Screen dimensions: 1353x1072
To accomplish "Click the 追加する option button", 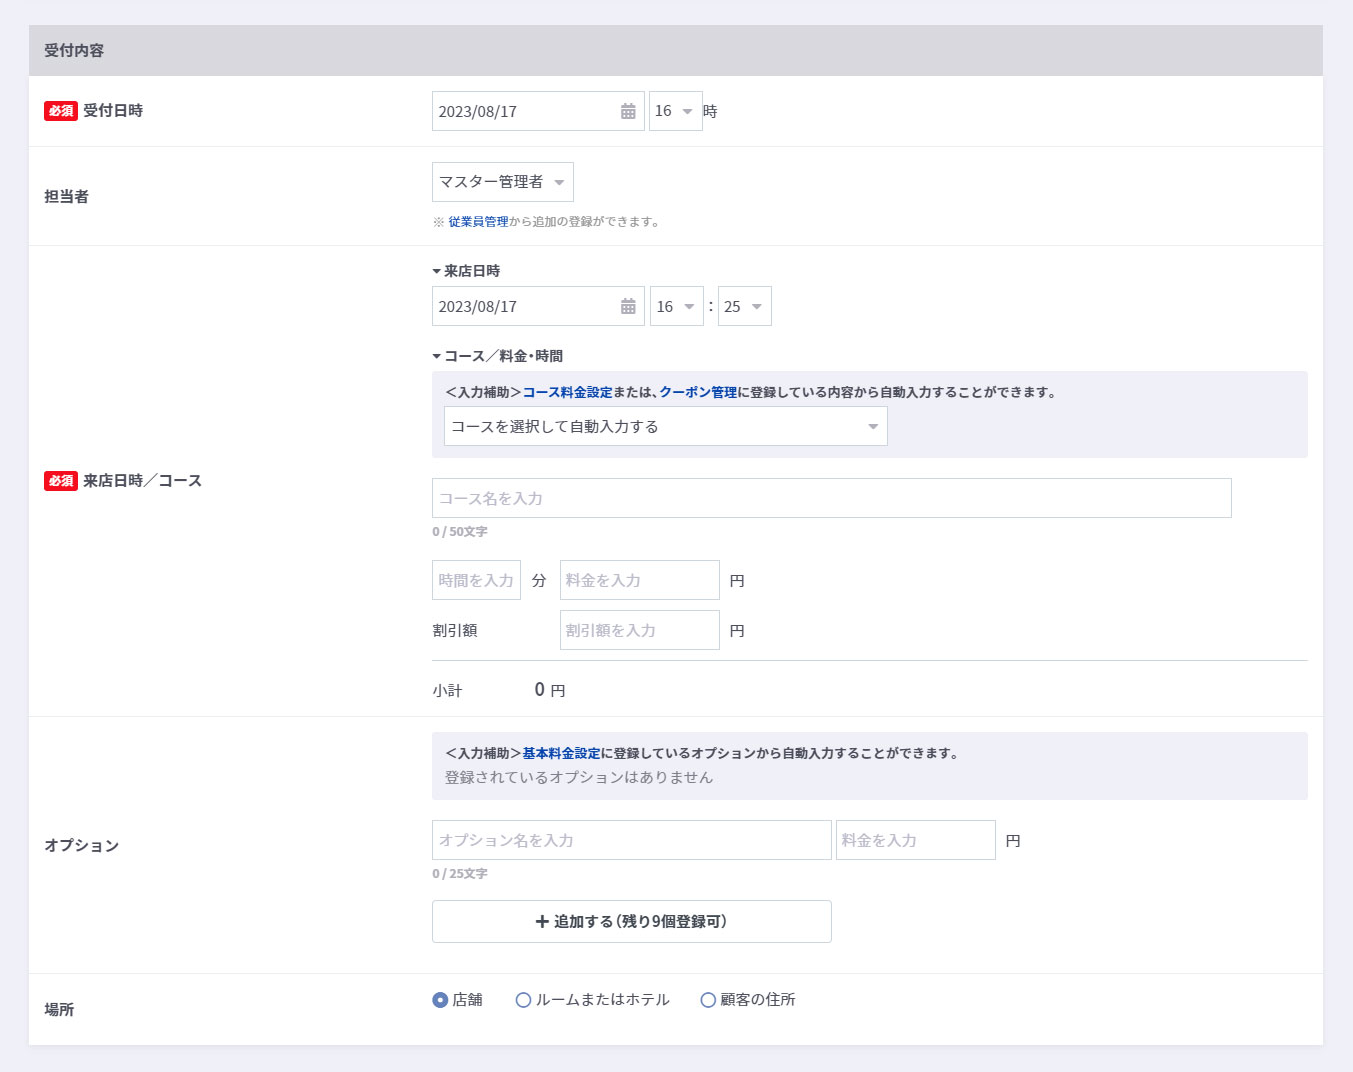I will (x=631, y=922).
